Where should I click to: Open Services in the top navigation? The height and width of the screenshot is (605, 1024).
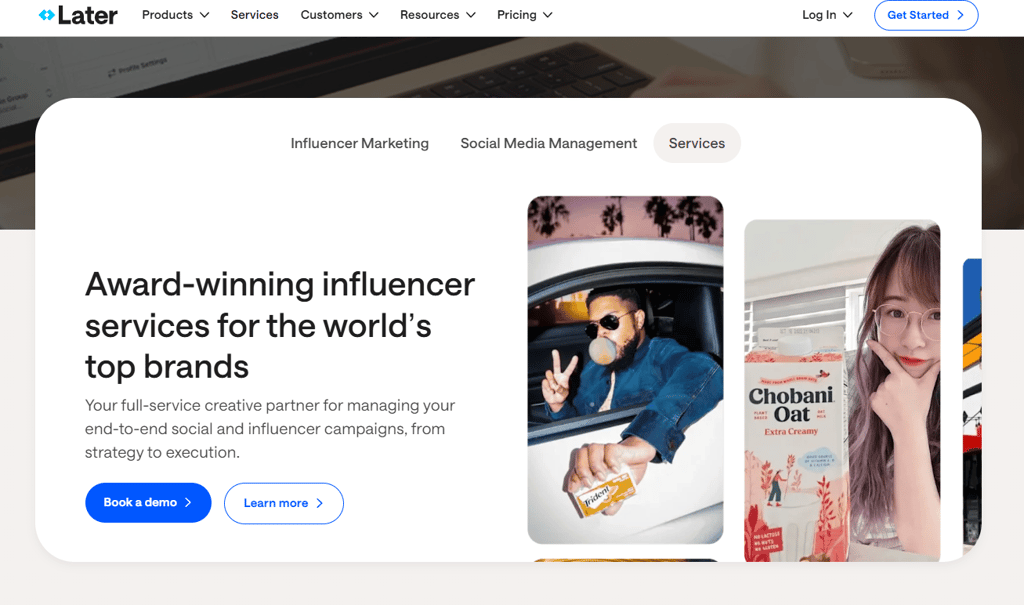254,14
